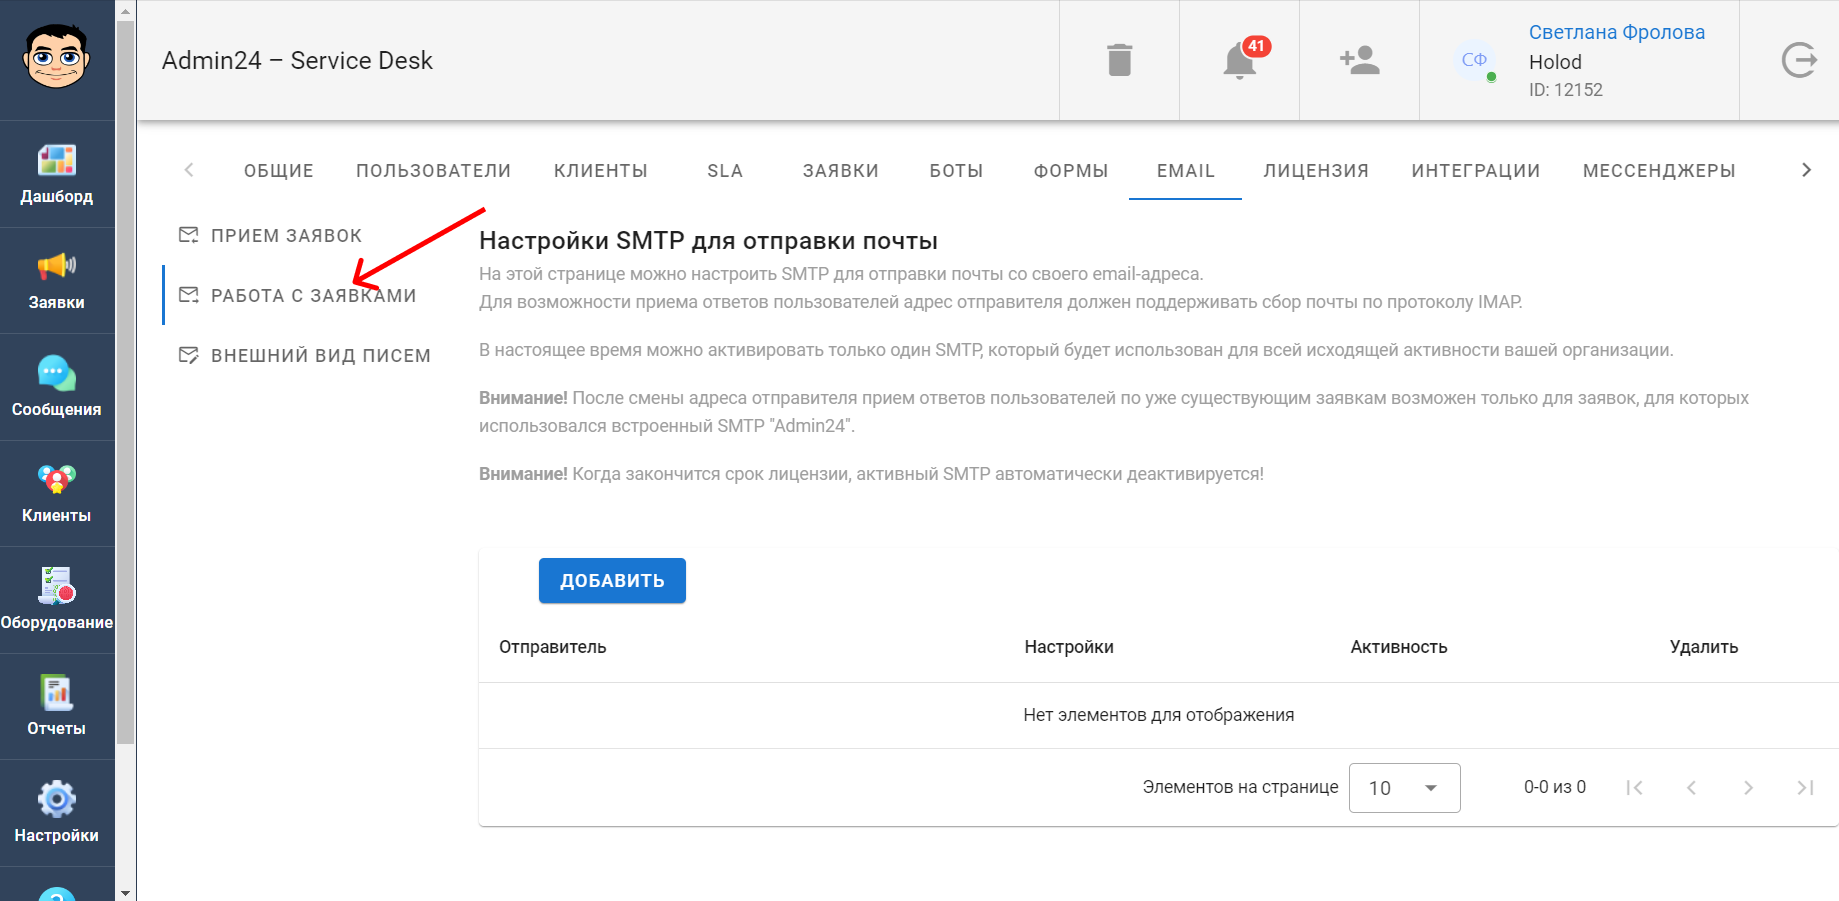Switch to the КЛИЕНТЫ tab
The image size is (1839, 901).
click(601, 171)
